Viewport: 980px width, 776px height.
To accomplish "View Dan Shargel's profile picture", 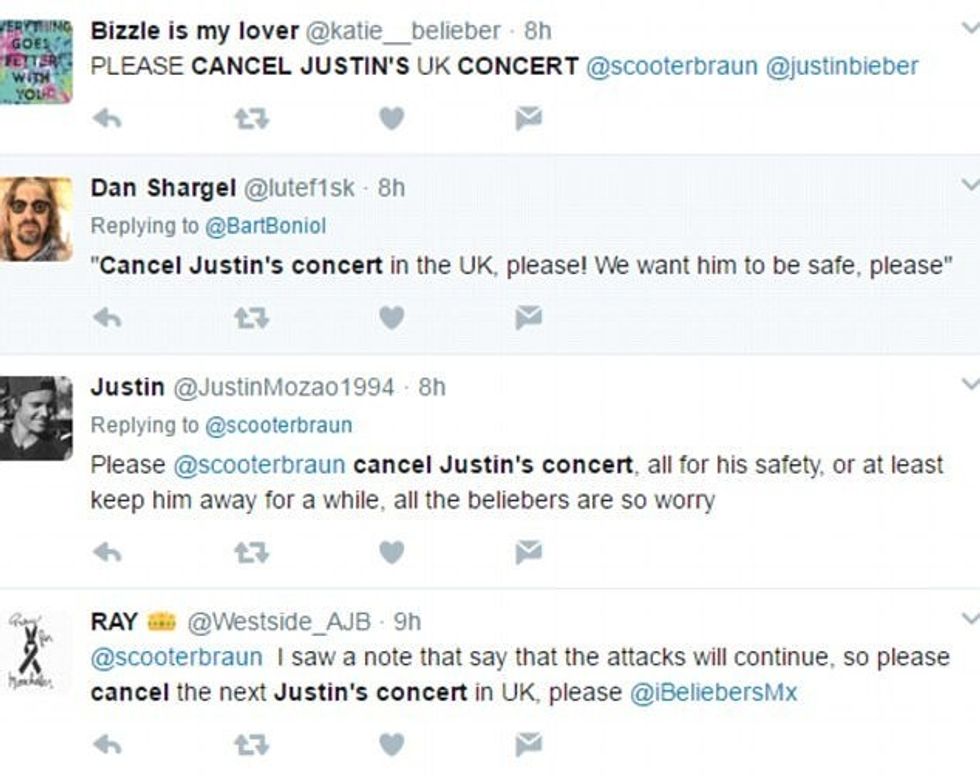I will 36,219.
